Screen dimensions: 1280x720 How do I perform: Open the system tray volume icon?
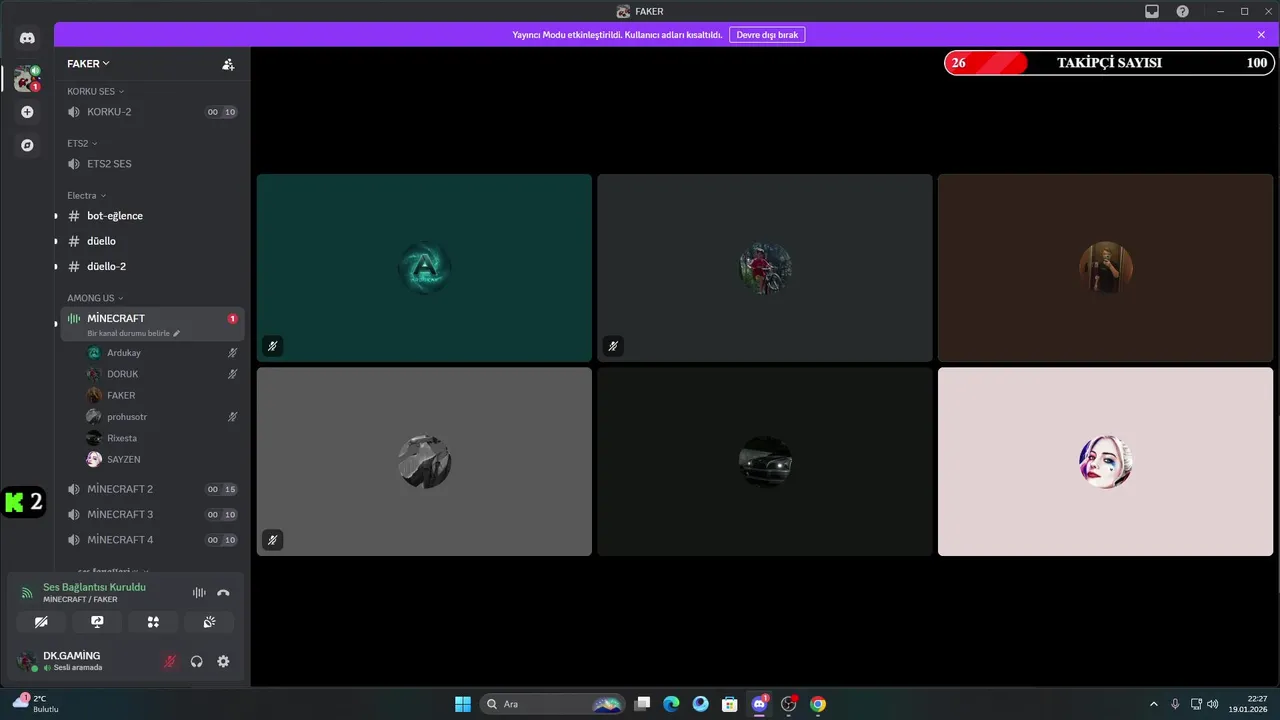point(1213,704)
